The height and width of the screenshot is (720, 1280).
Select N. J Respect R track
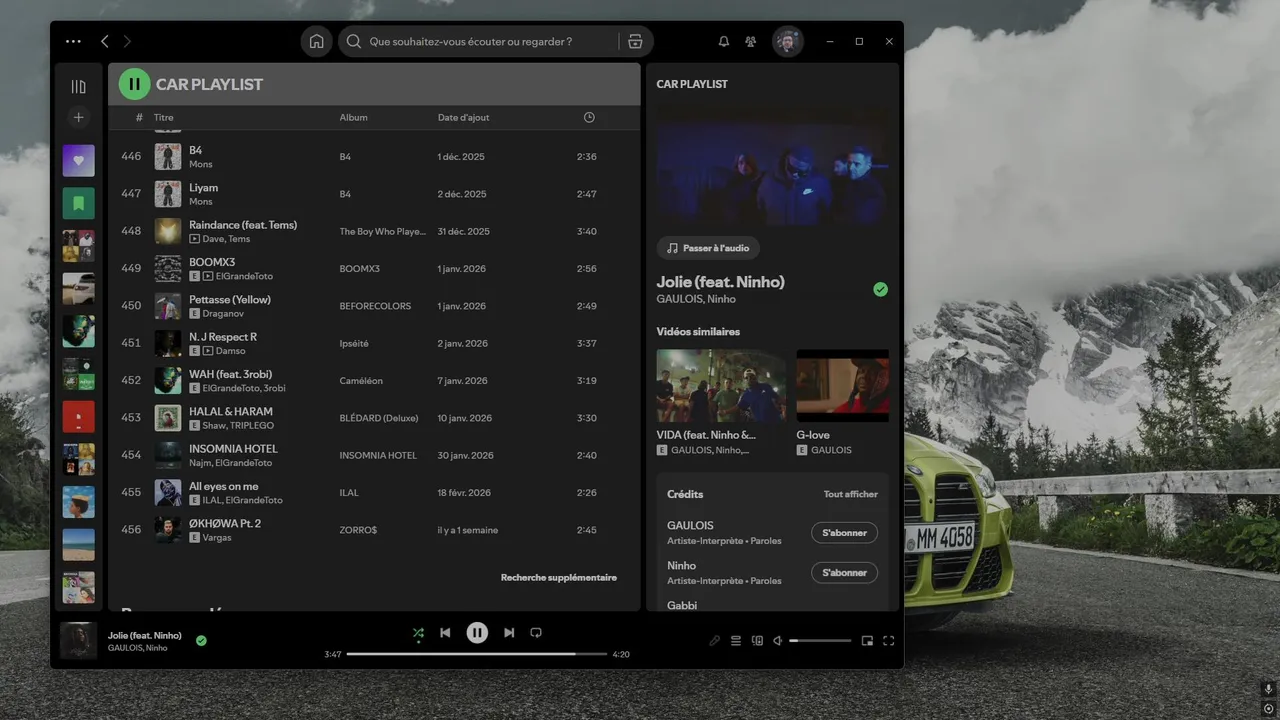click(x=374, y=343)
